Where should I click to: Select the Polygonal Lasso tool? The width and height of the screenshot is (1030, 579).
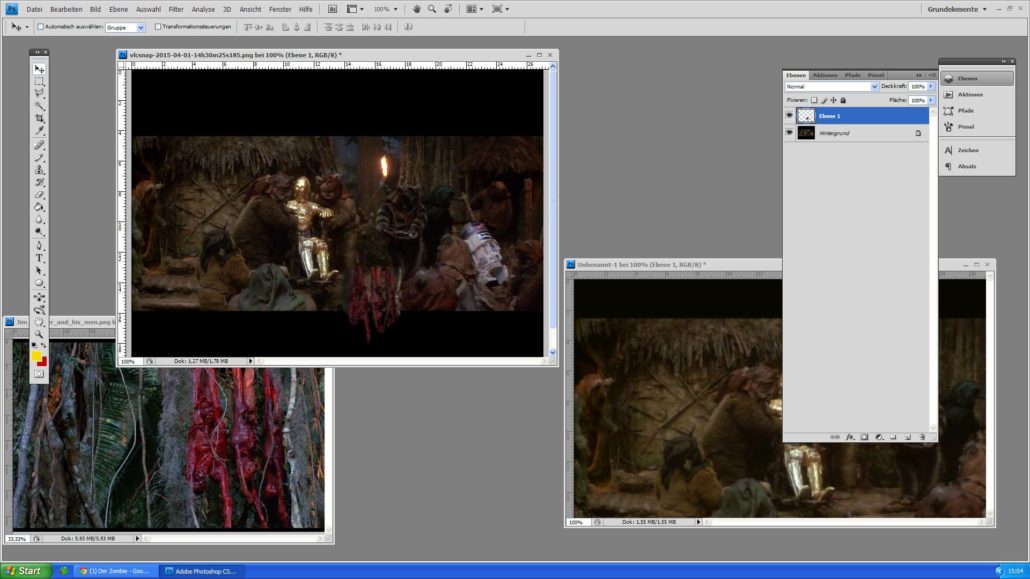coord(39,94)
